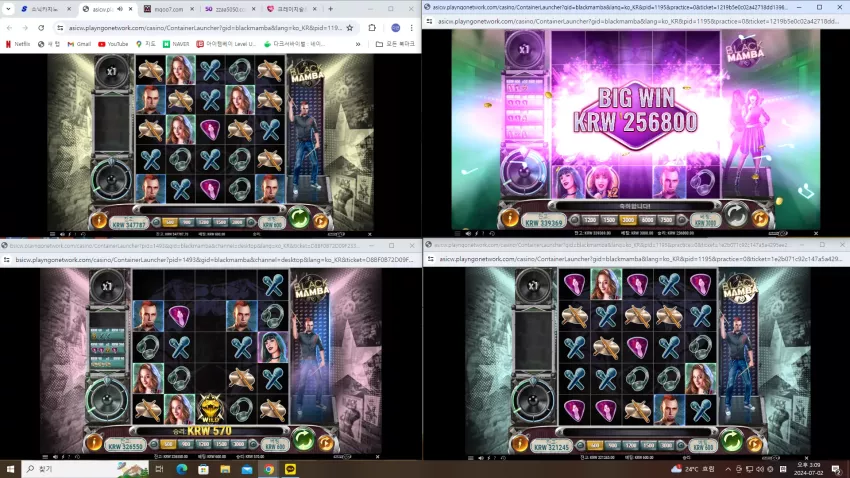Viewport: 850px width, 478px height.
Task: Open the YouTube bookmark
Action: pyautogui.click(x=113, y=44)
